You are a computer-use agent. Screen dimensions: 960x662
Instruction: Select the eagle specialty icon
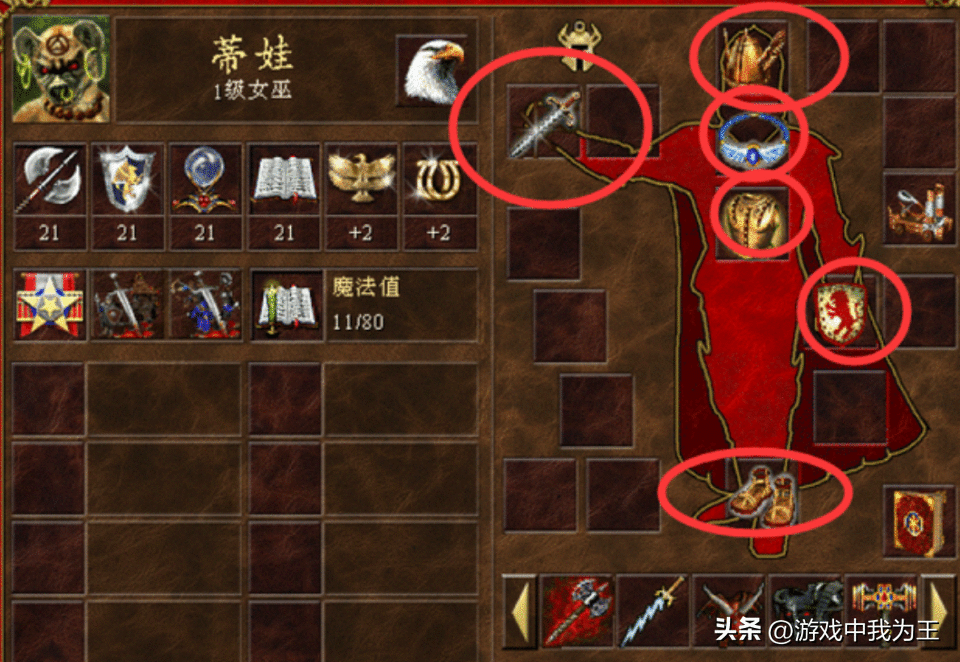click(433, 70)
